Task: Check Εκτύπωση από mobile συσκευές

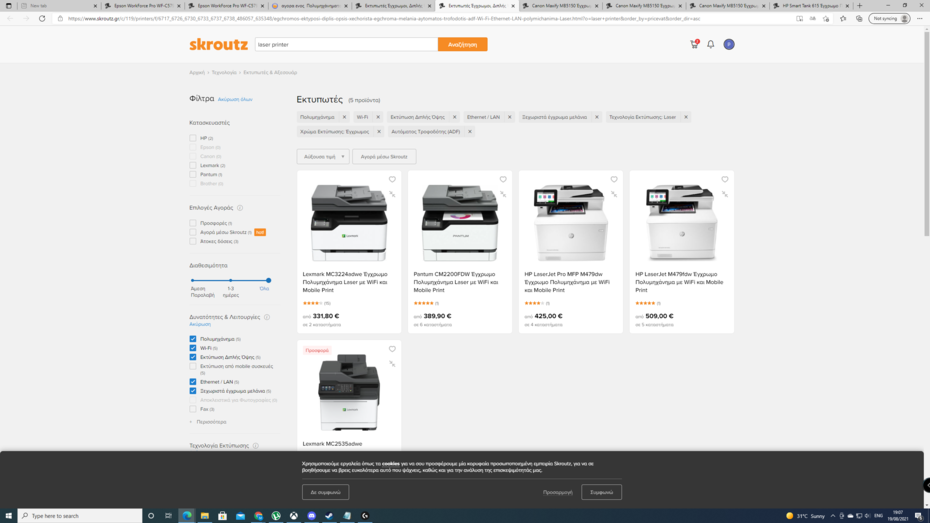Action: [193, 366]
